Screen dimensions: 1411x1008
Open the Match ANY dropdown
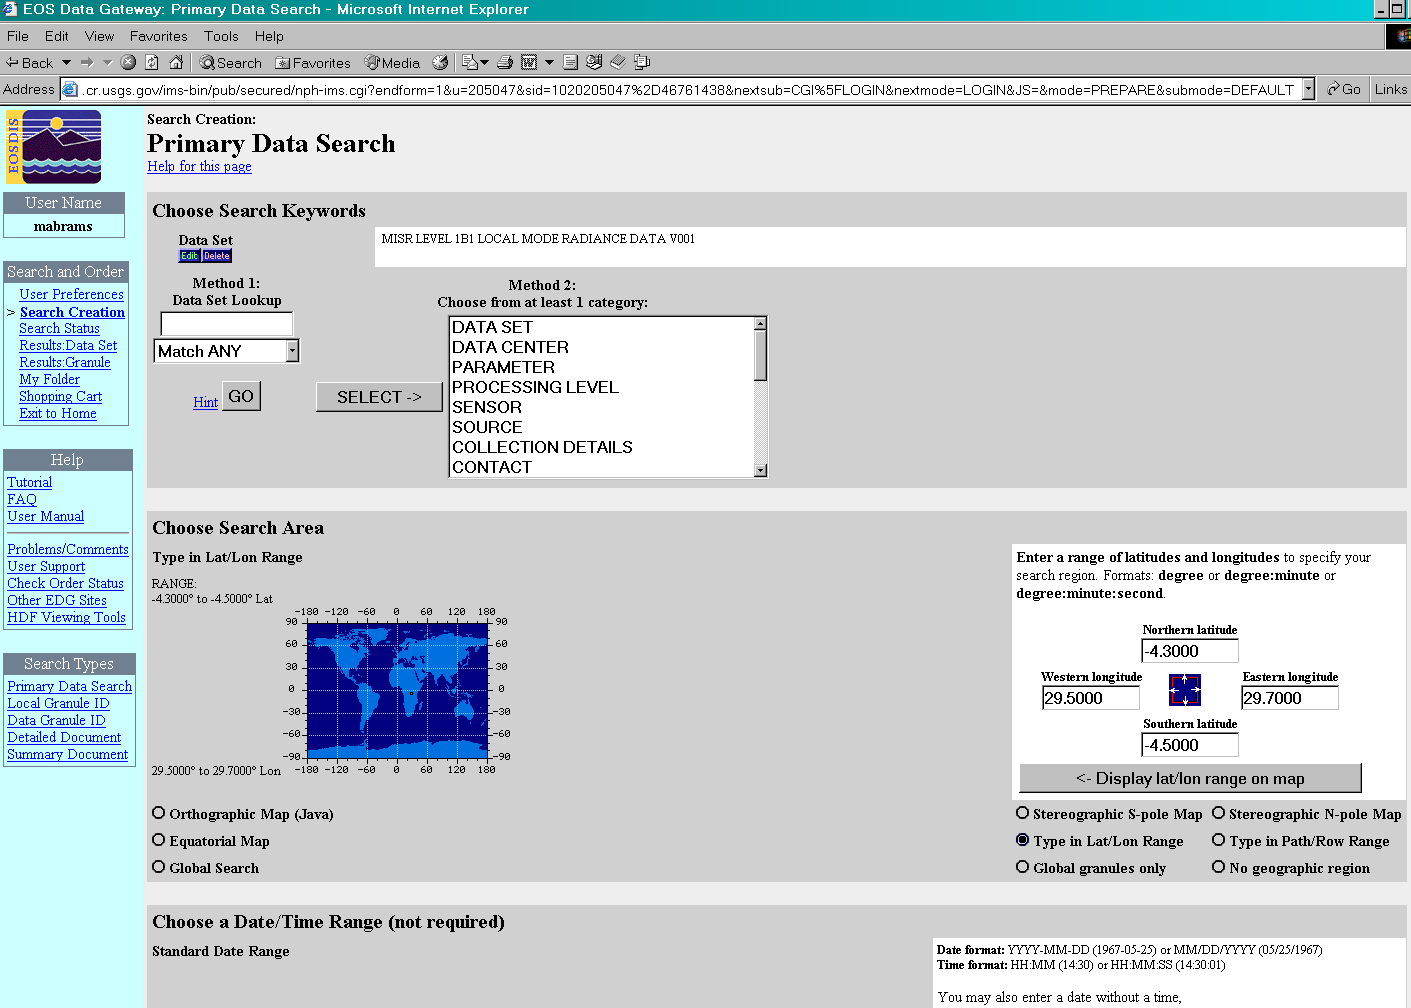point(226,351)
